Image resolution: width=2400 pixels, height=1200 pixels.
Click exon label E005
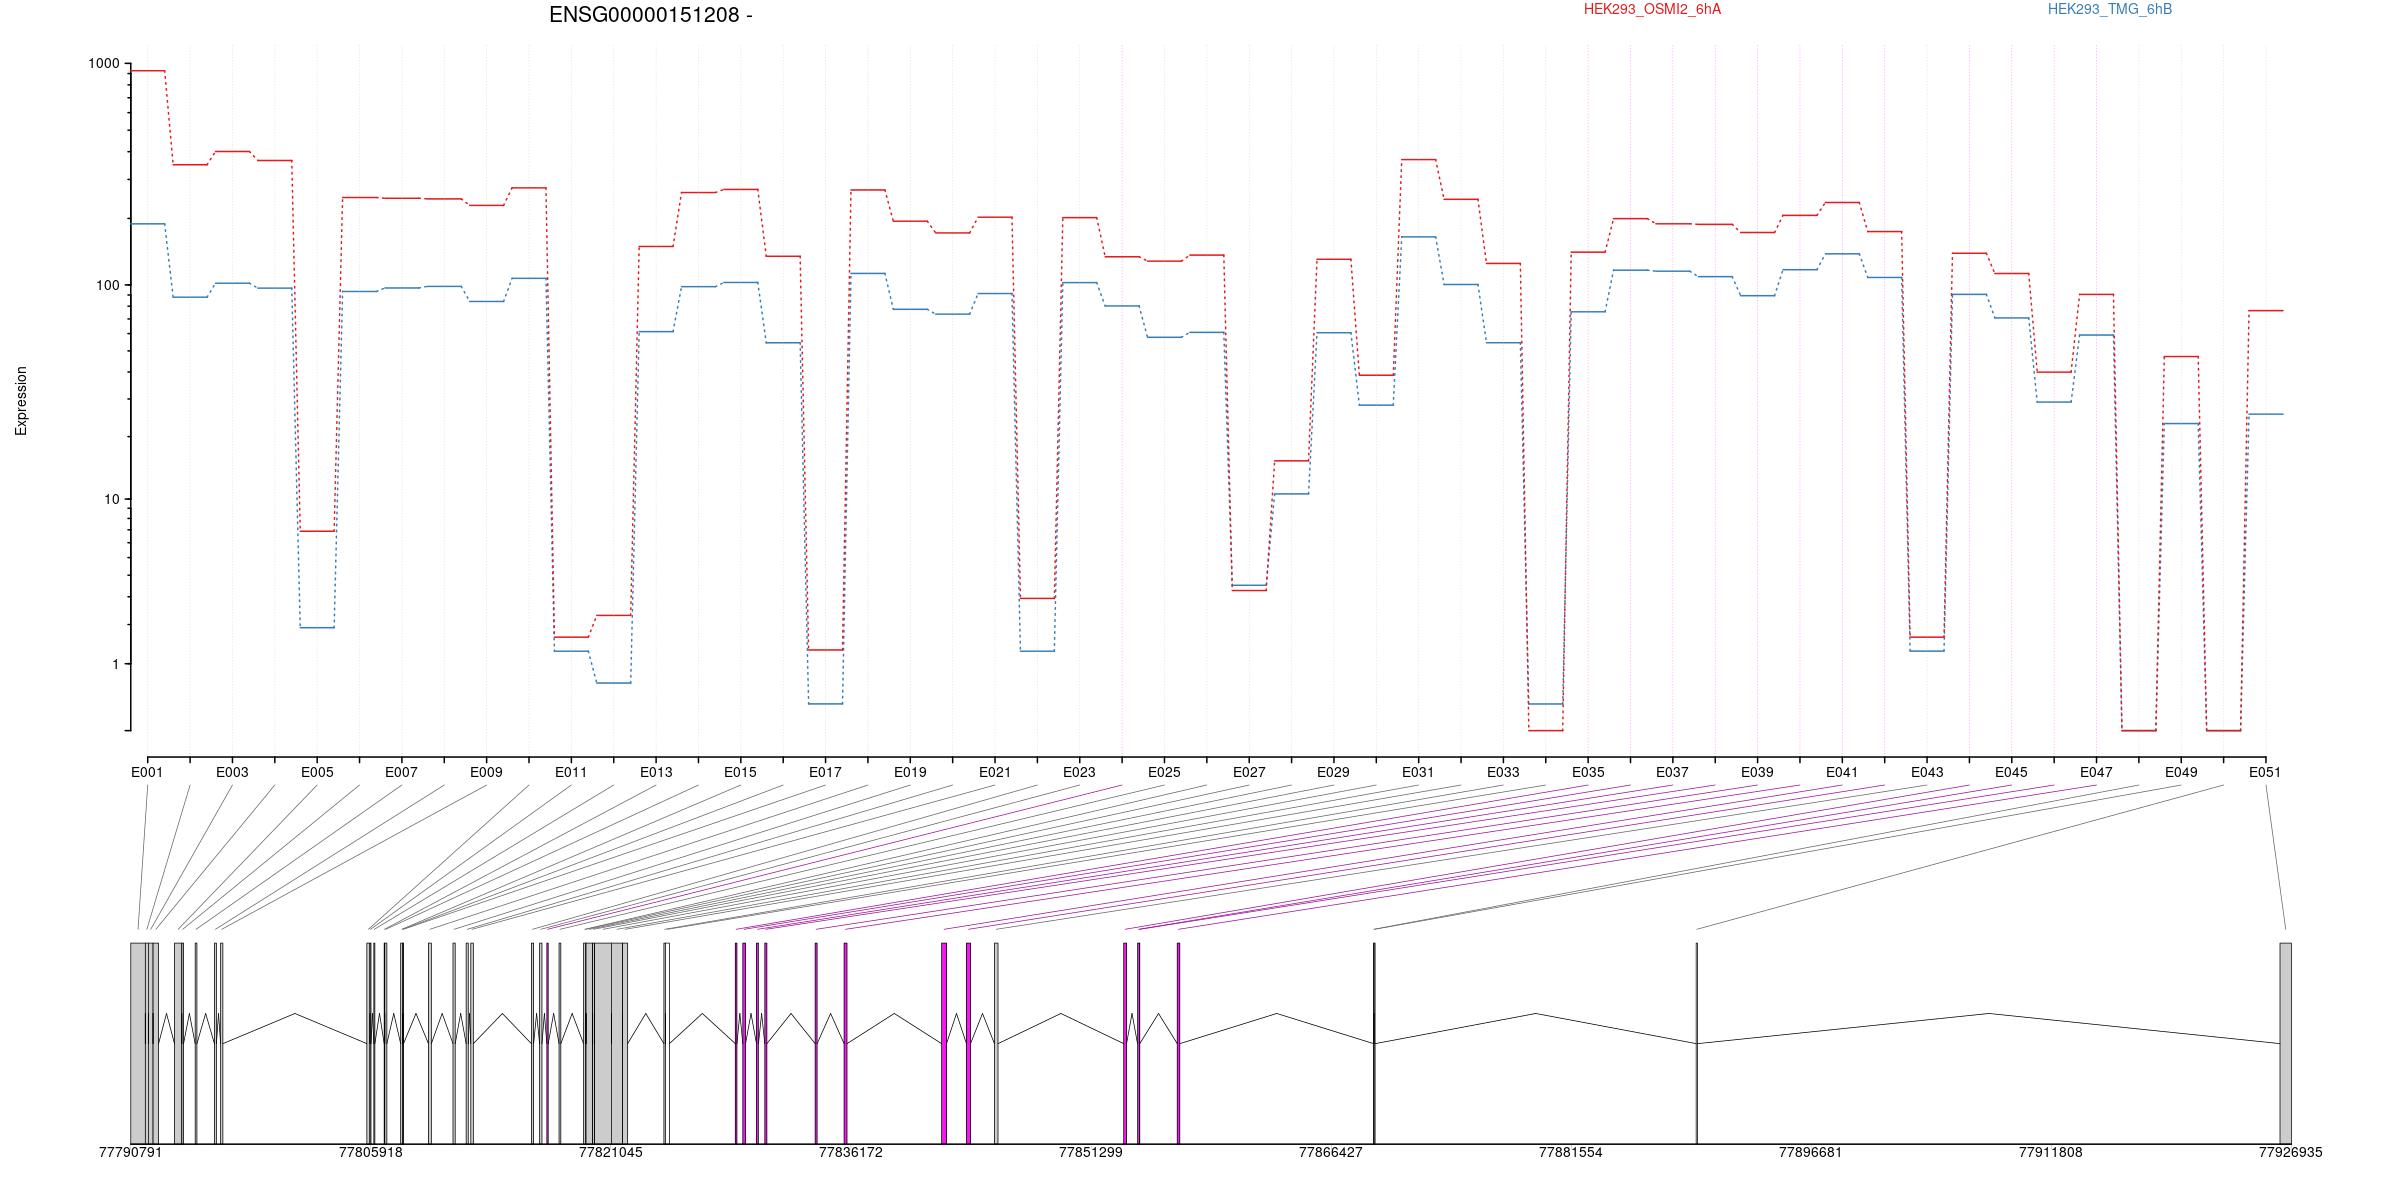(x=317, y=772)
